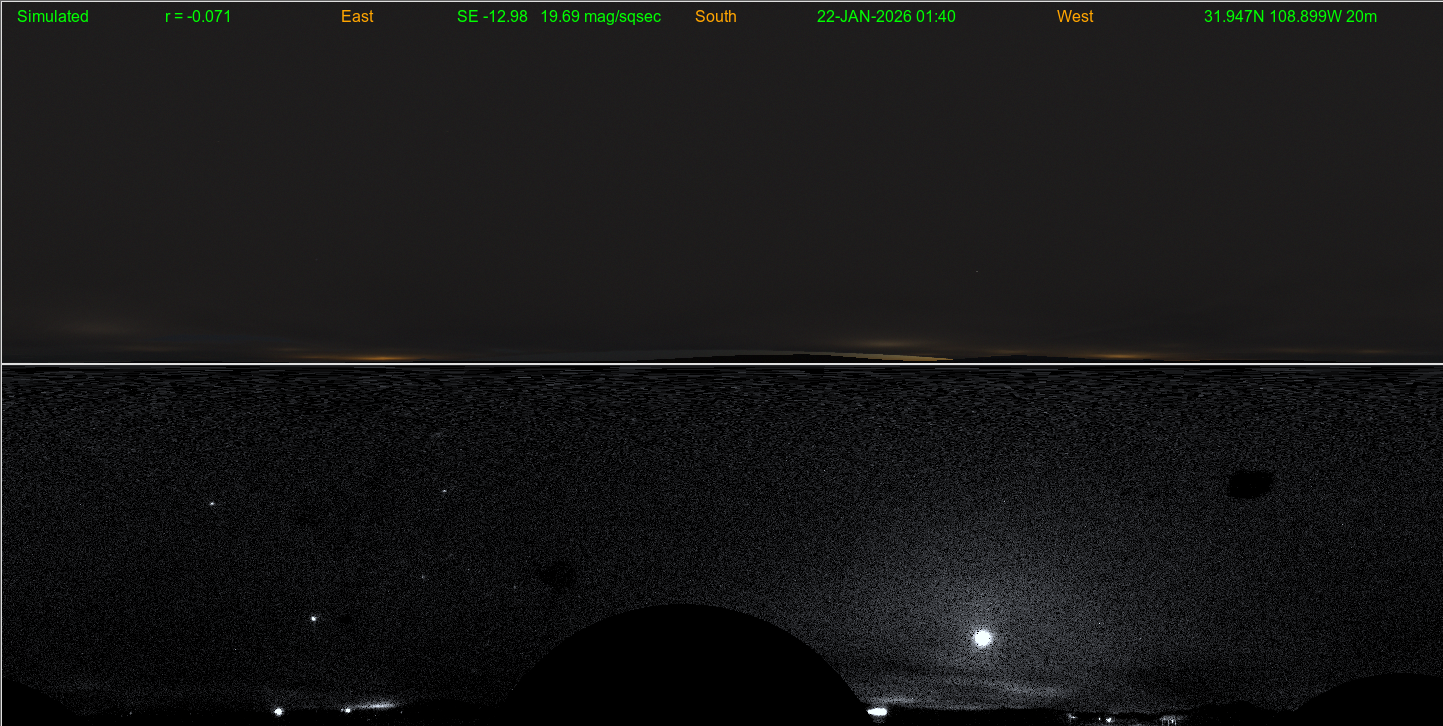Select the 22-JAN-2026 01:40 timestamp
Viewport: 1443px width, 726px height.
tap(886, 17)
